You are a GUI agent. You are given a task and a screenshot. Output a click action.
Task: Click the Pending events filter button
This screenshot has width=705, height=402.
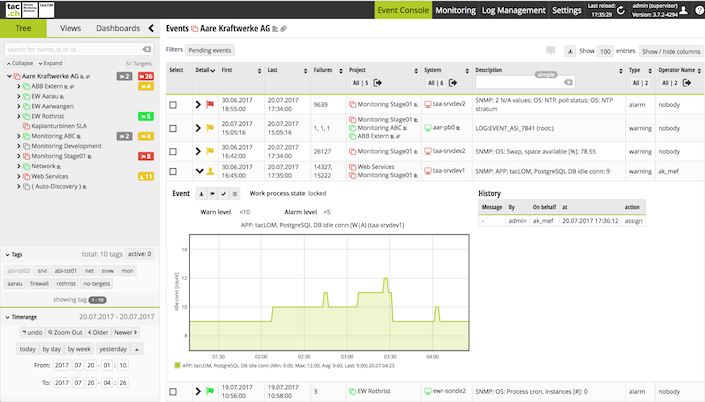210,50
